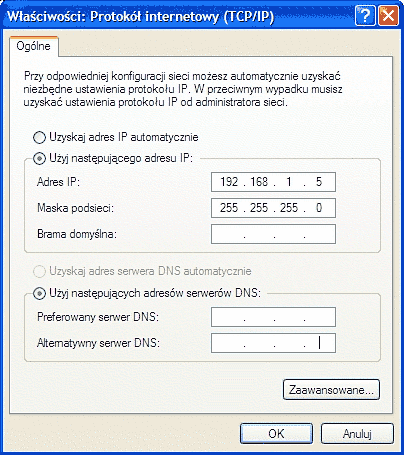
Task: Click the first 255 octet of Maska podsieci
Action: [229, 208]
